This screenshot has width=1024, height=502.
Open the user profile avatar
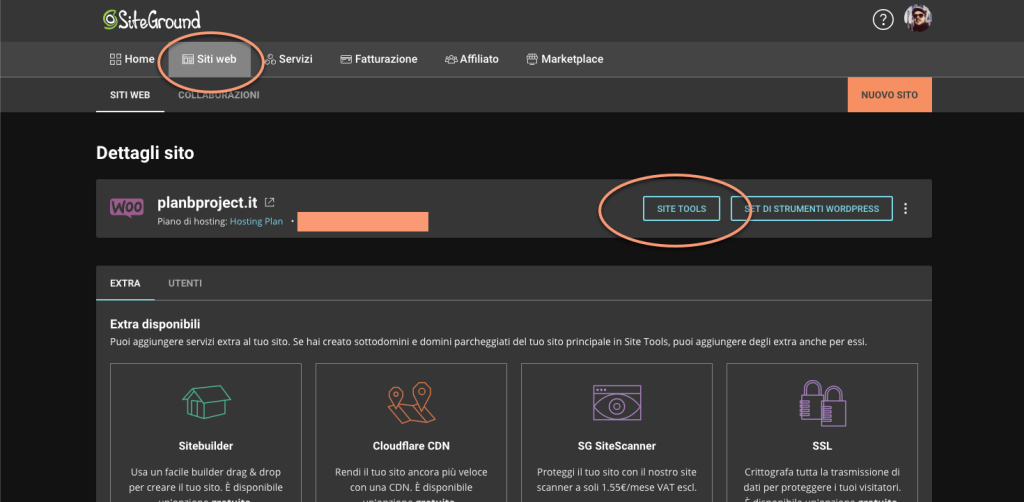pyautogui.click(x=918, y=18)
